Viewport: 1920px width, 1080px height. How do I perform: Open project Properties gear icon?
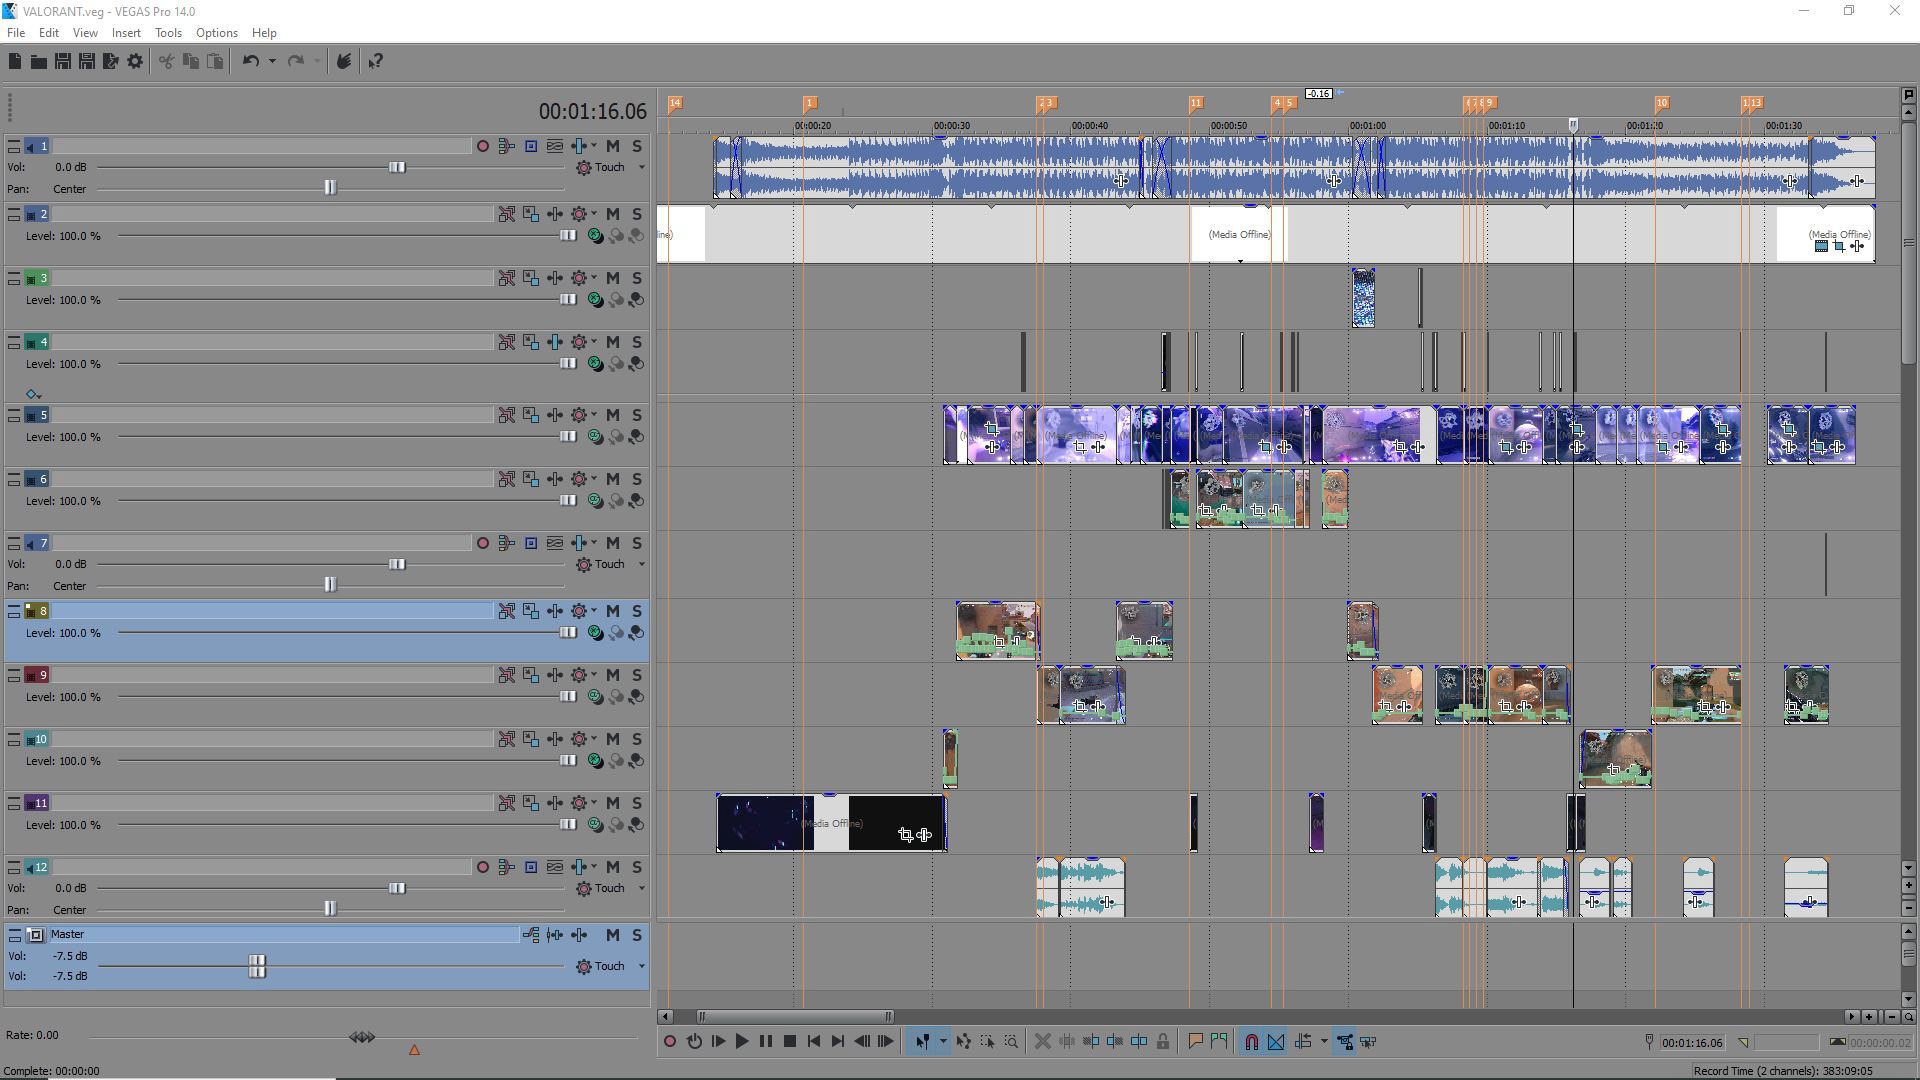pos(135,62)
